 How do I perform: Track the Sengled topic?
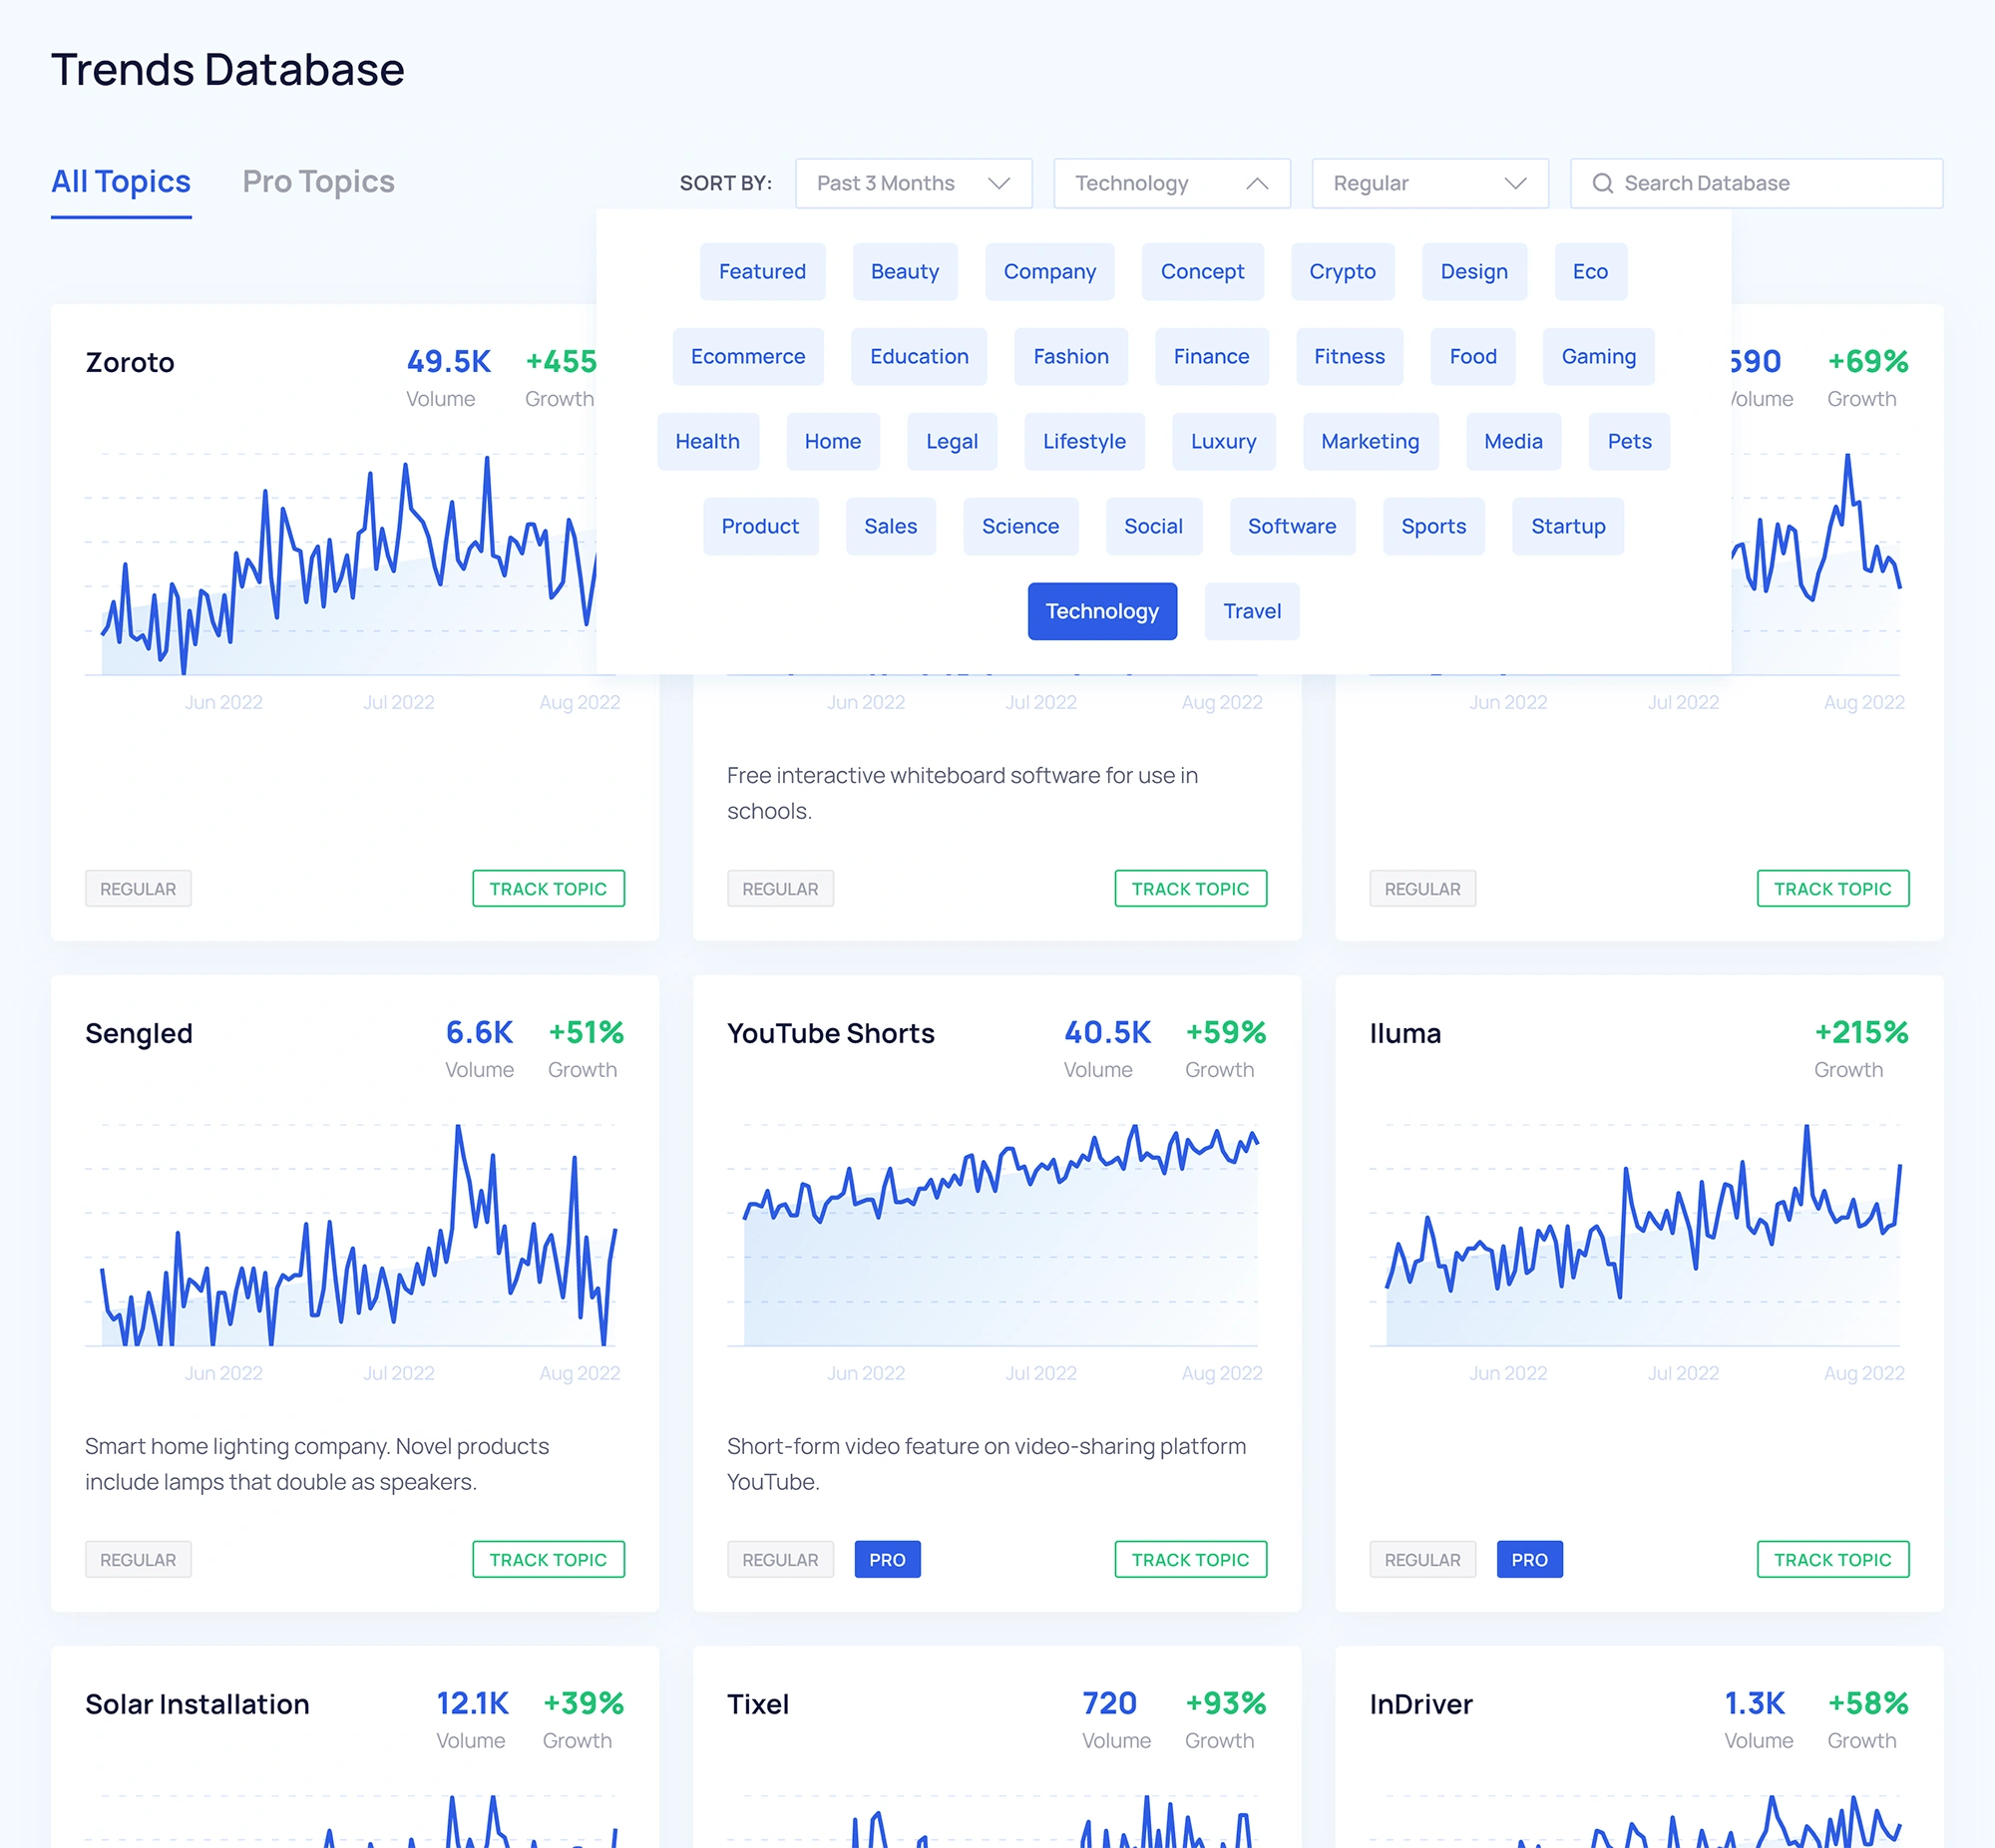548,1560
